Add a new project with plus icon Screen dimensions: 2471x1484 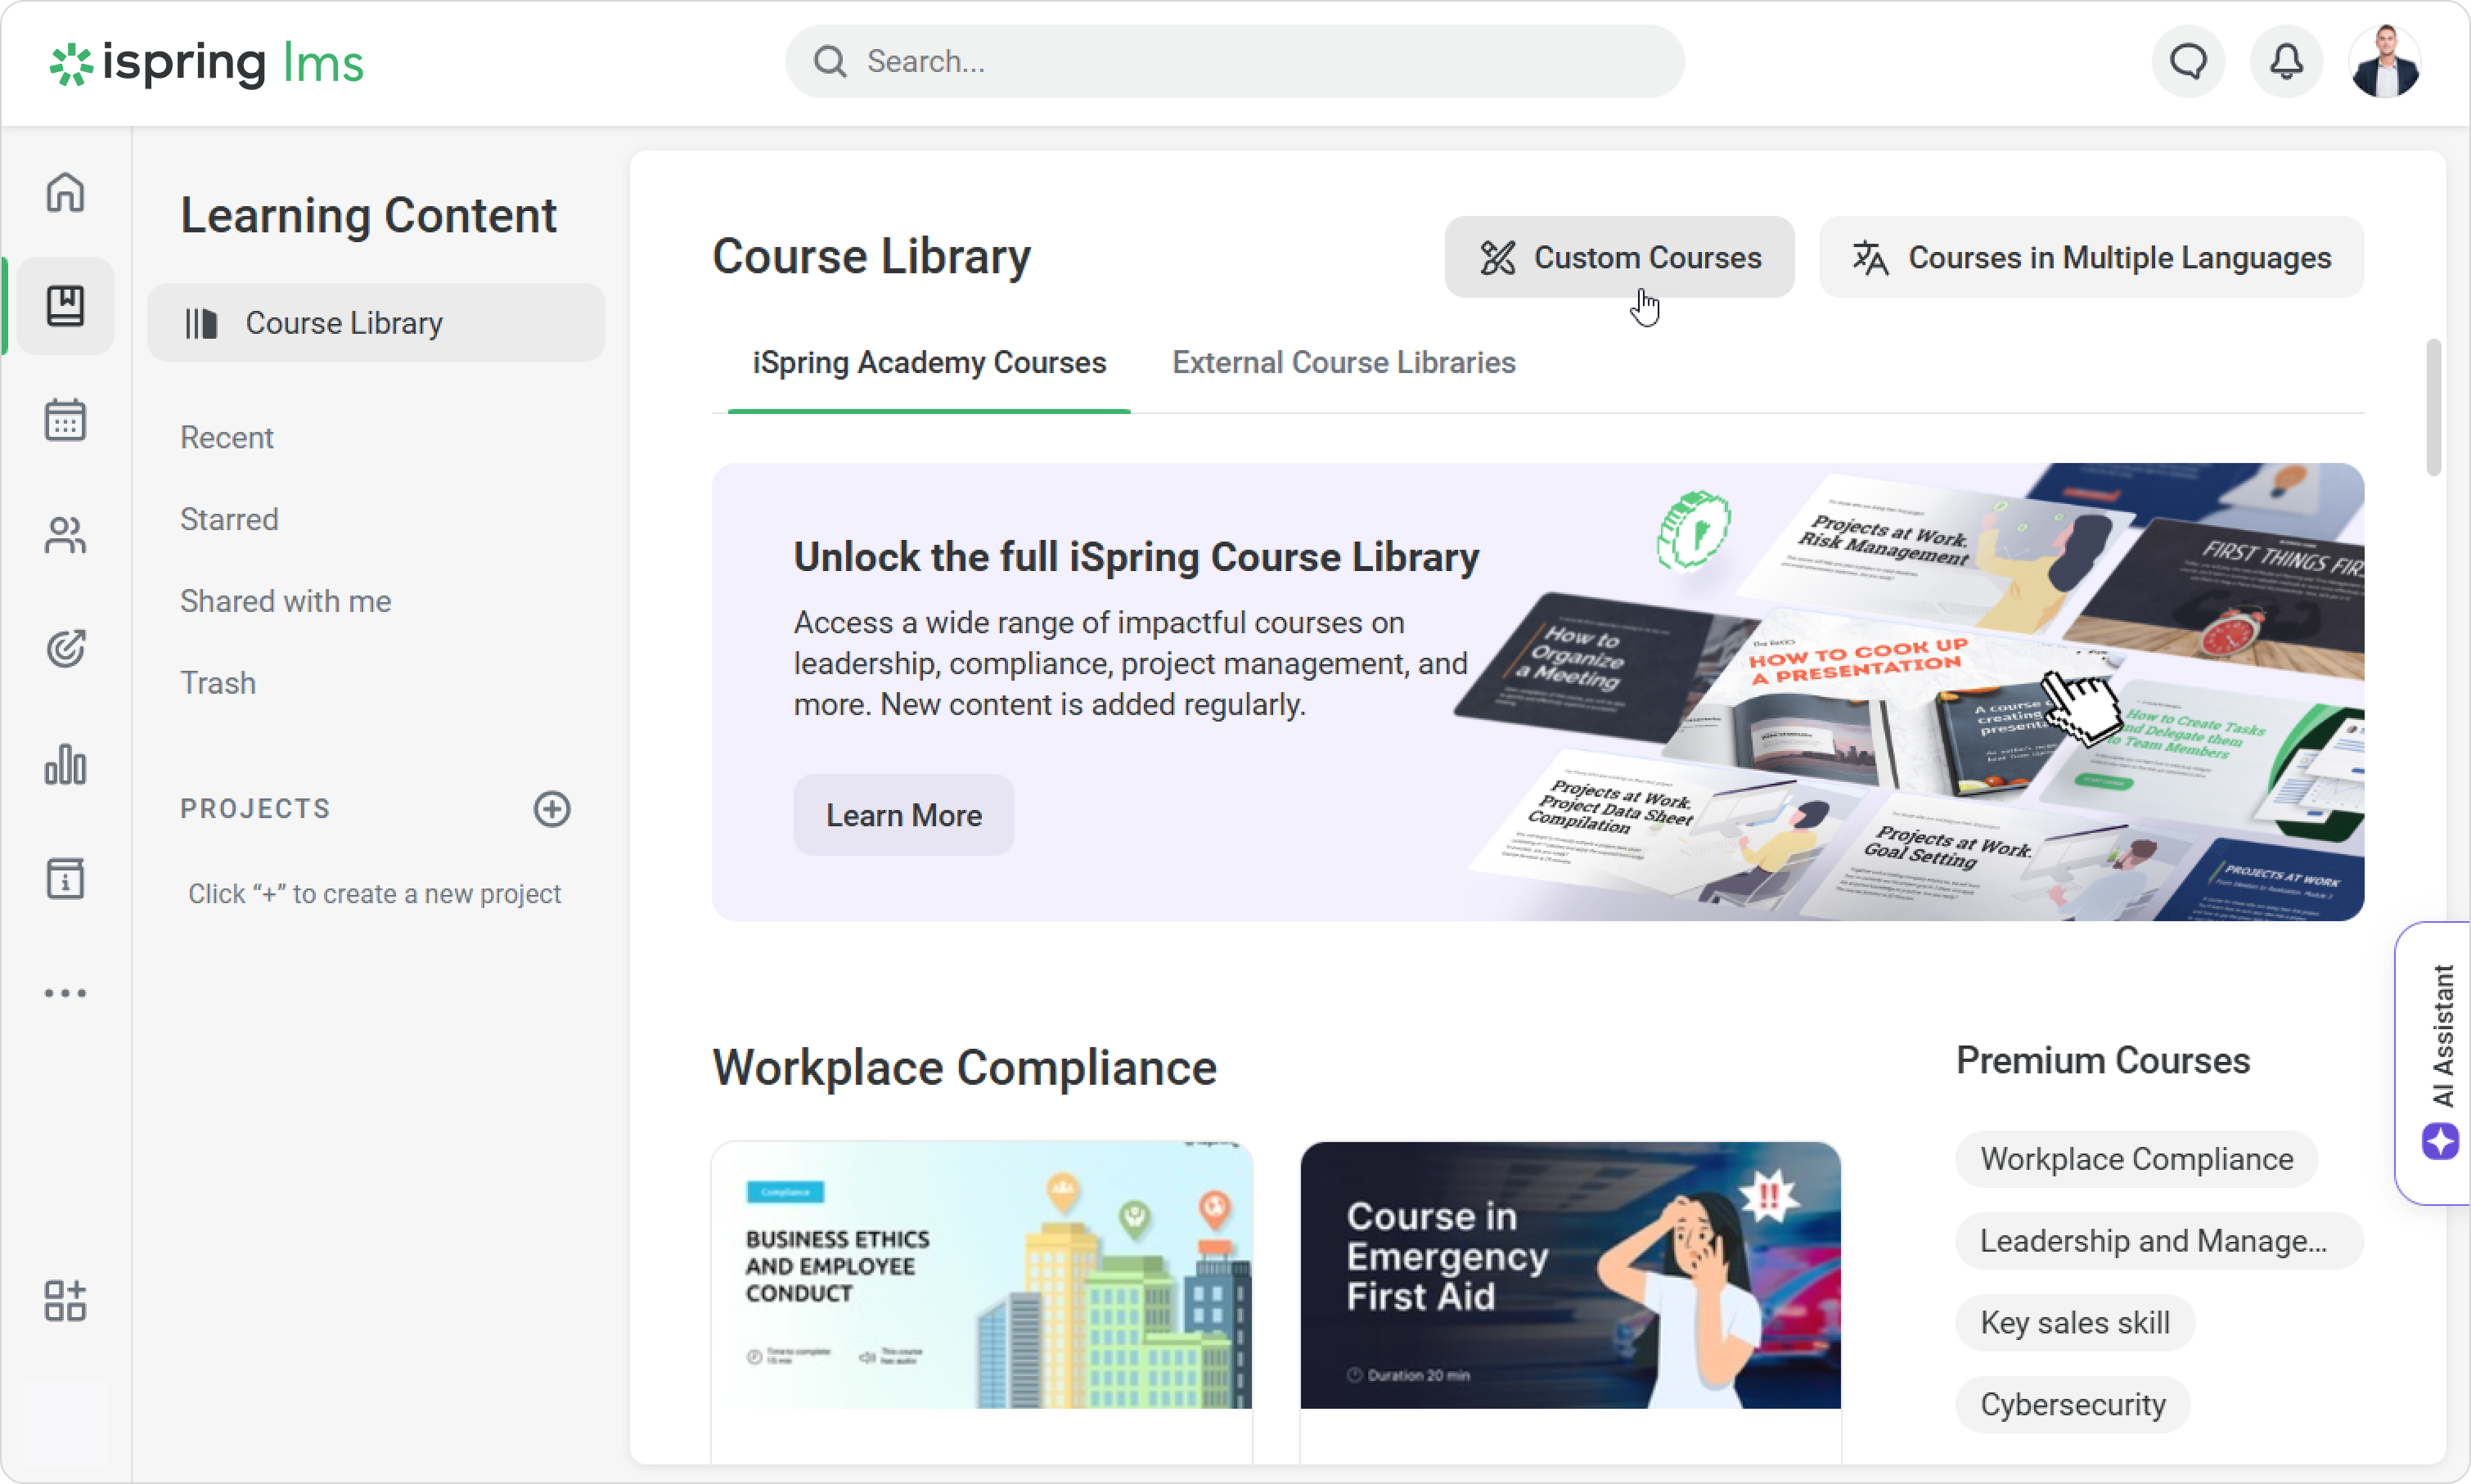point(552,809)
